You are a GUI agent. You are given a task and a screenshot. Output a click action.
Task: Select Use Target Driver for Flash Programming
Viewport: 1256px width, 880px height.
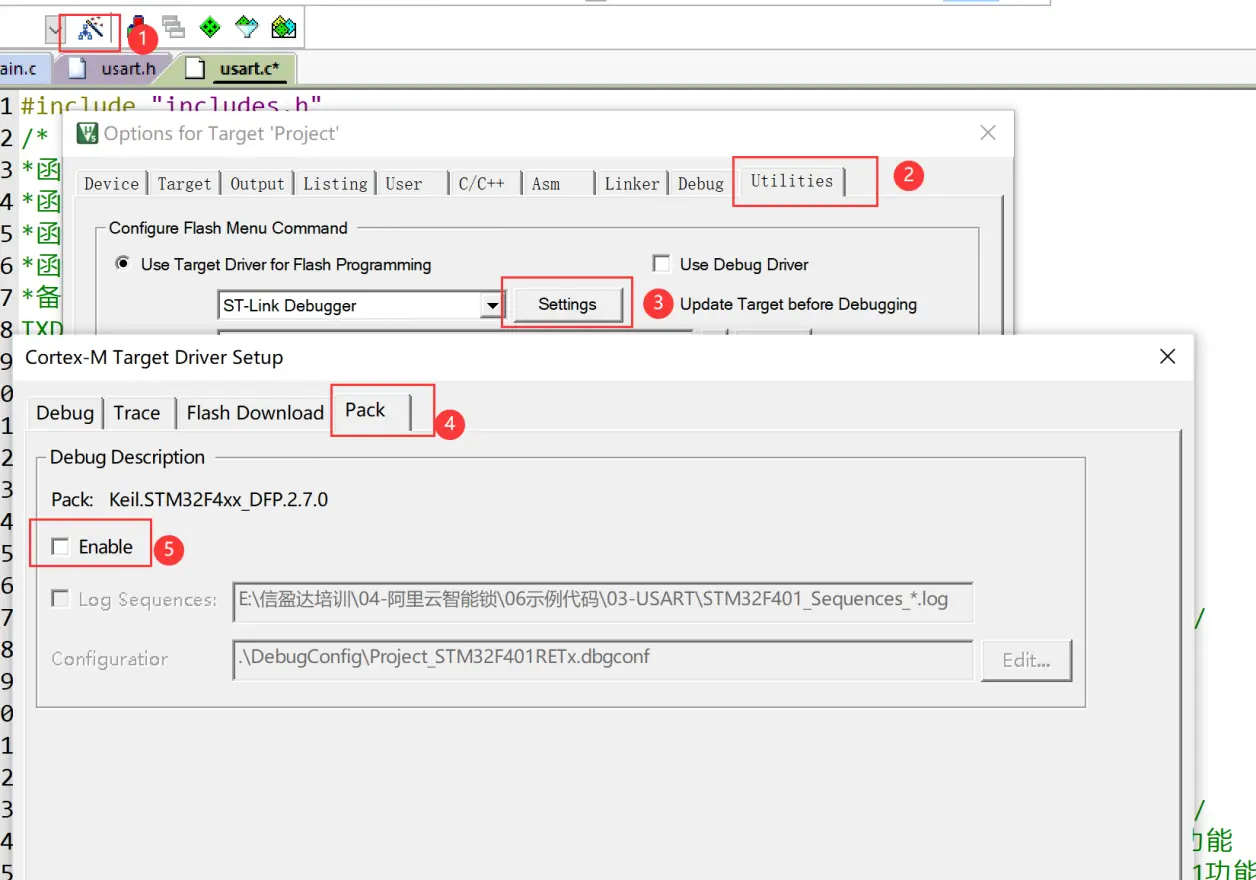[123, 264]
